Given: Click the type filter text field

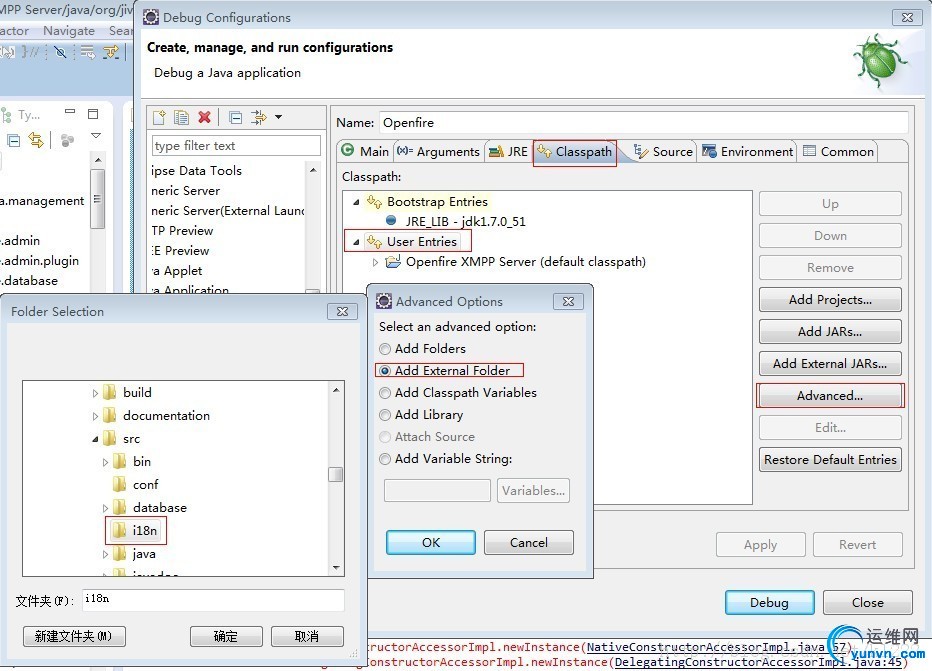Looking at the screenshot, I should pos(236,146).
